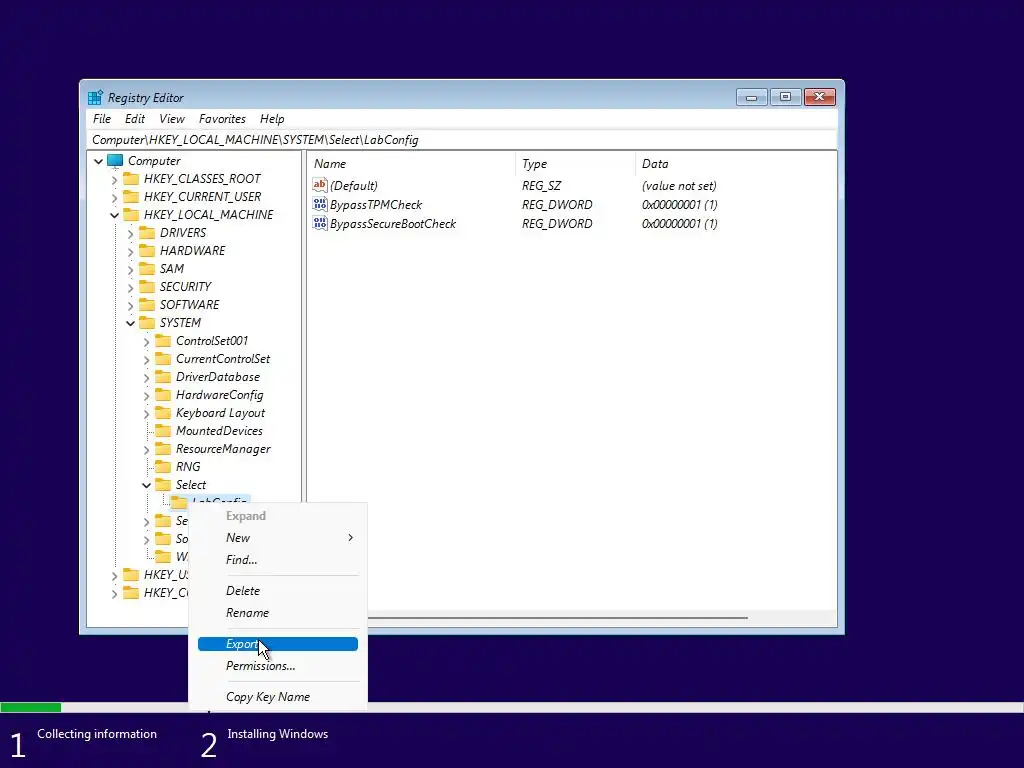The height and width of the screenshot is (768, 1024).
Task: Click the HARDWARE folder icon
Action: click(148, 251)
